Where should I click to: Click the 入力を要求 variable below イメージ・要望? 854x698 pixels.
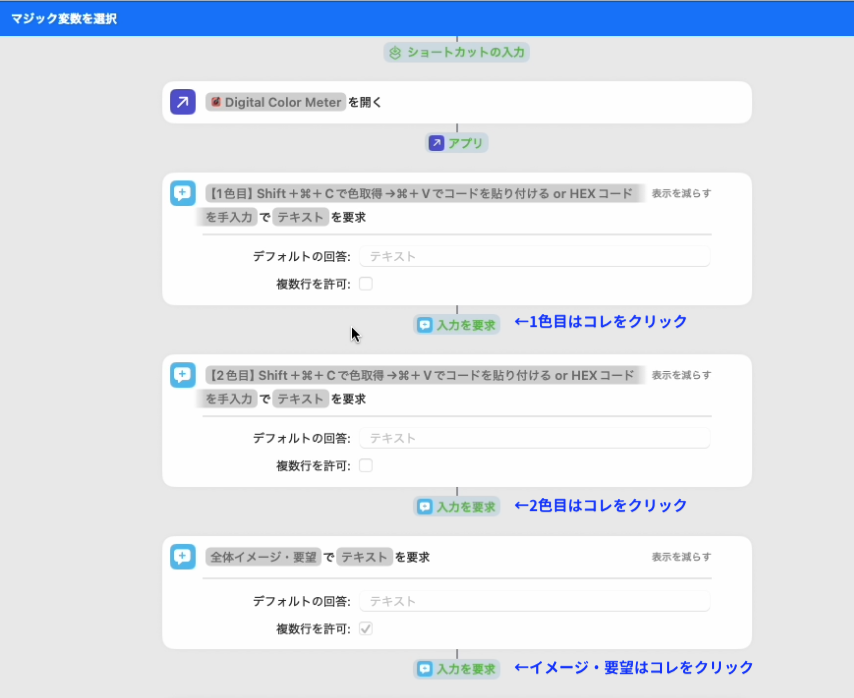pyautogui.click(x=456, y=668)
